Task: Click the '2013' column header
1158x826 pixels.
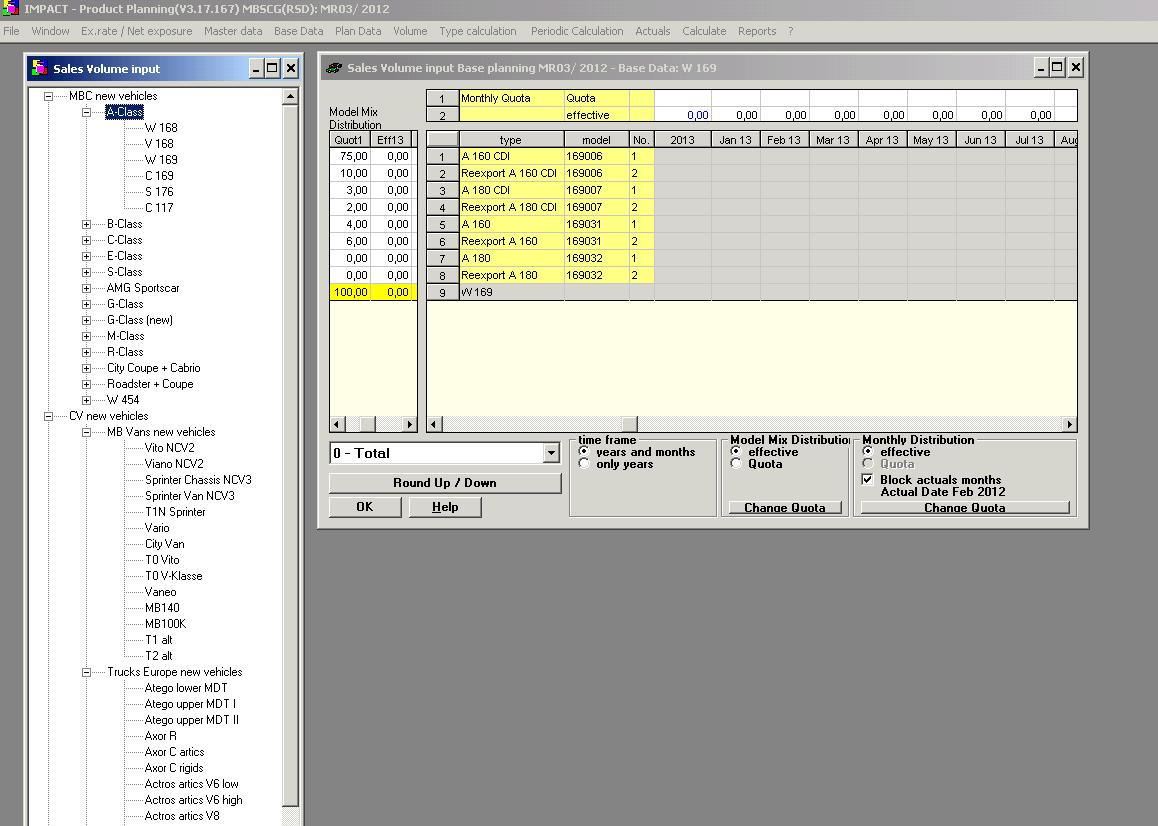Action: [x=682, y=140]
